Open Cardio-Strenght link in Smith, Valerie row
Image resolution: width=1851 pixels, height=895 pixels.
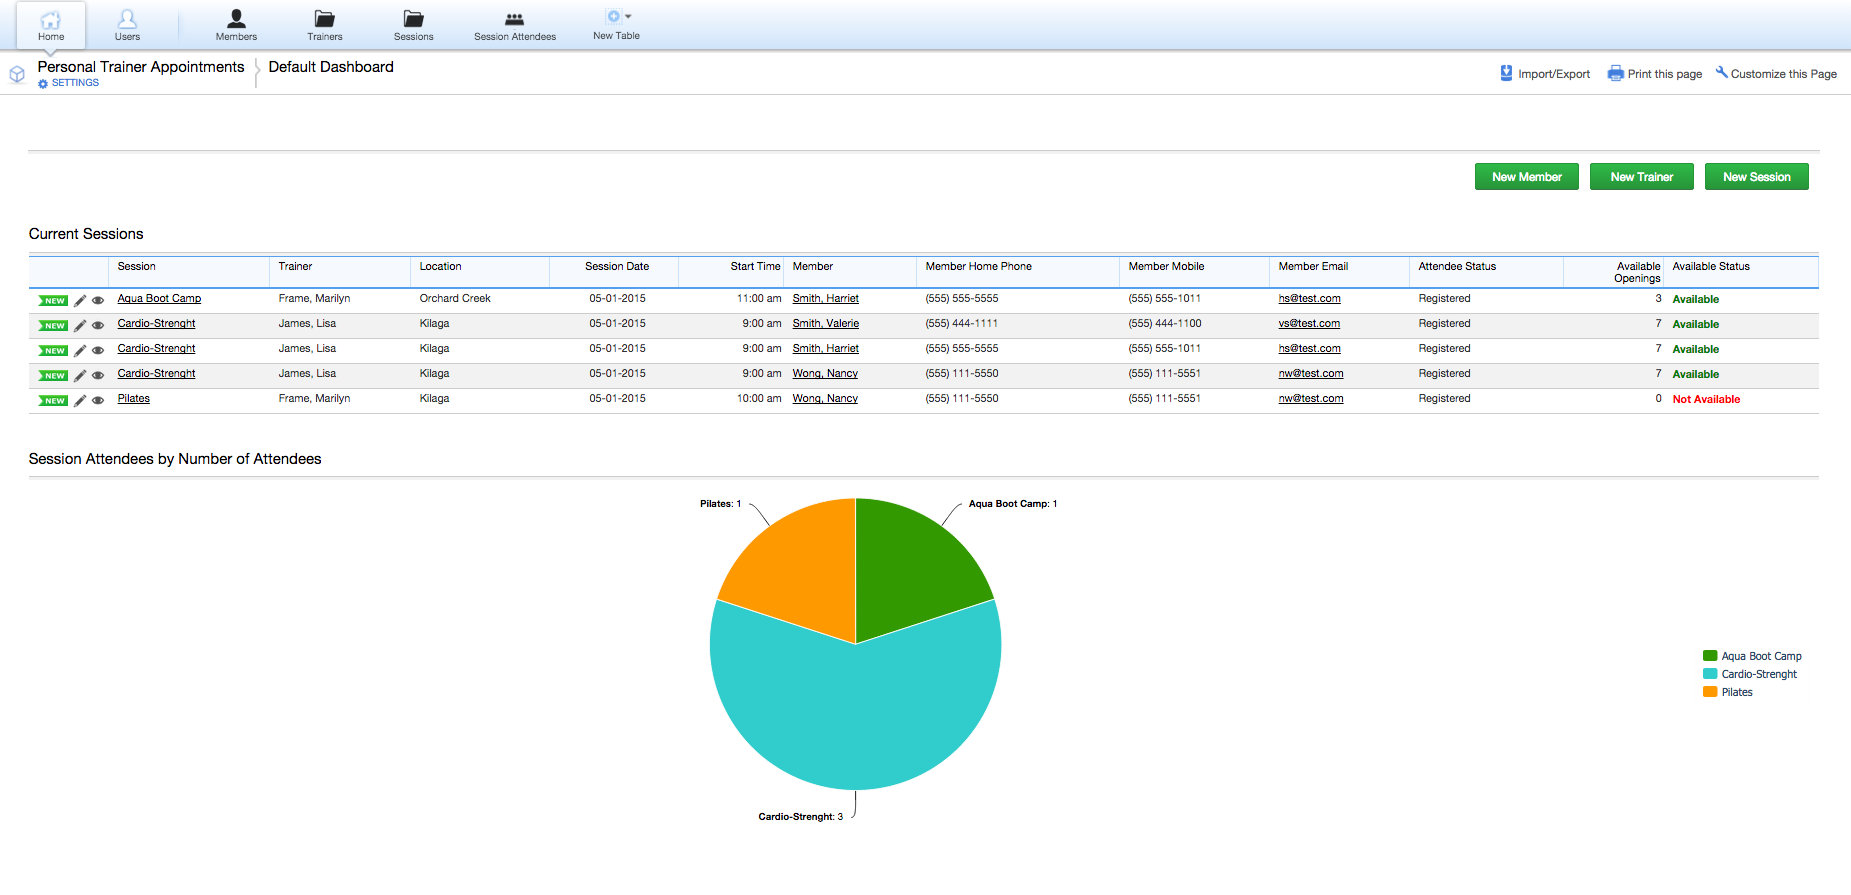[156, 323]
